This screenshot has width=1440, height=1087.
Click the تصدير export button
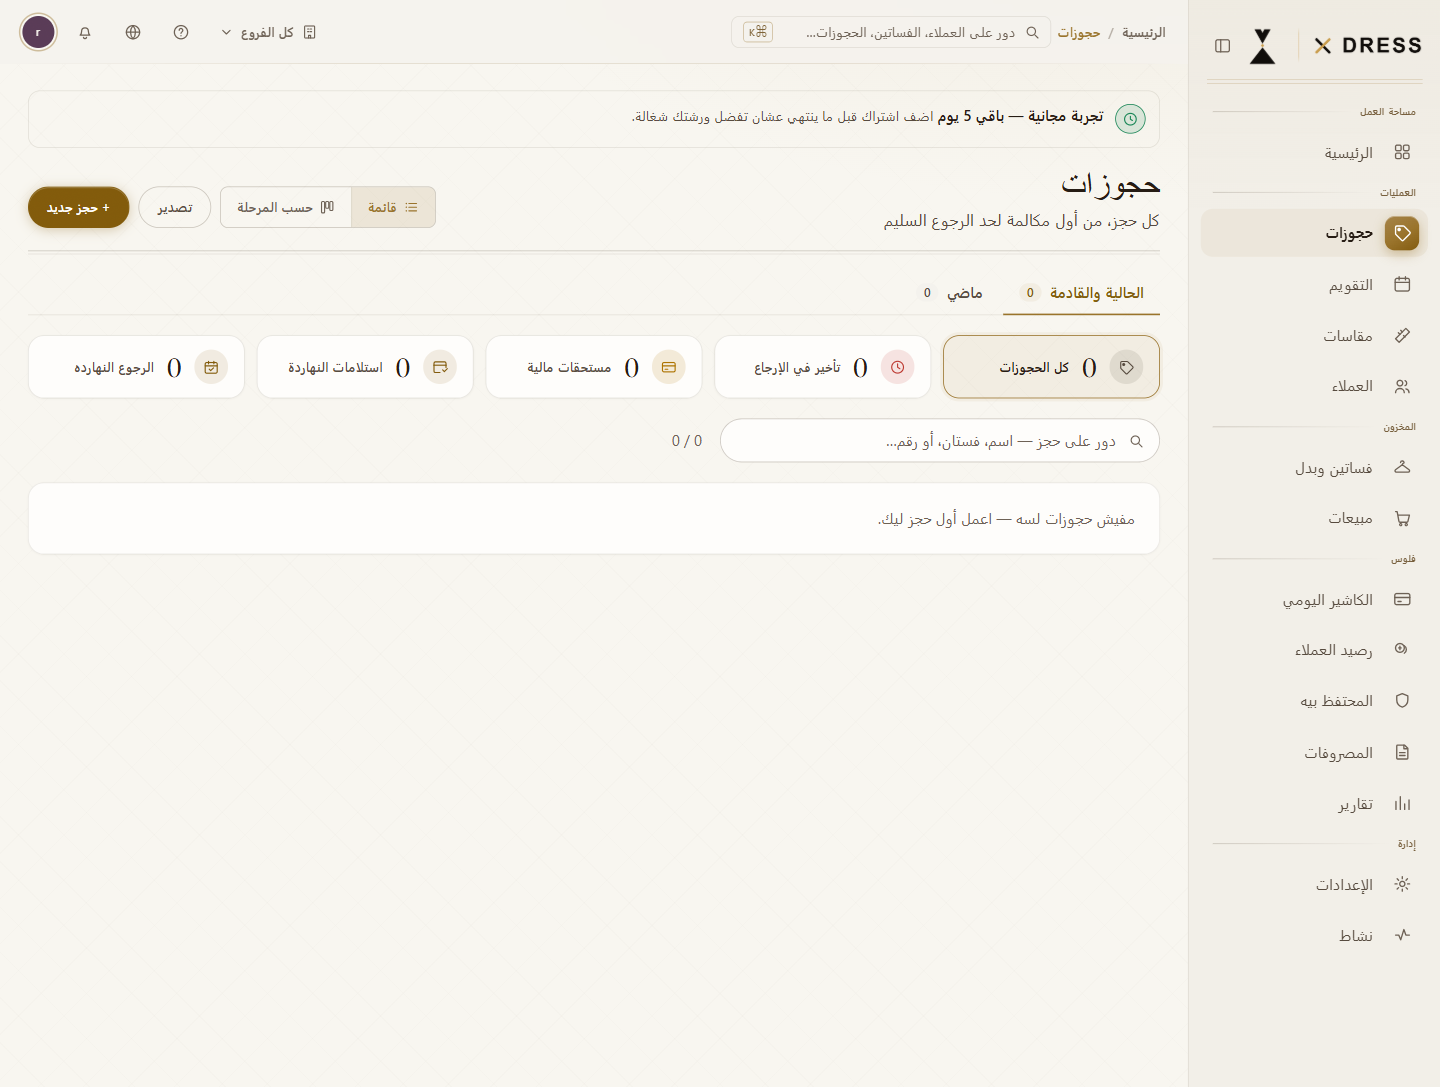175,207
